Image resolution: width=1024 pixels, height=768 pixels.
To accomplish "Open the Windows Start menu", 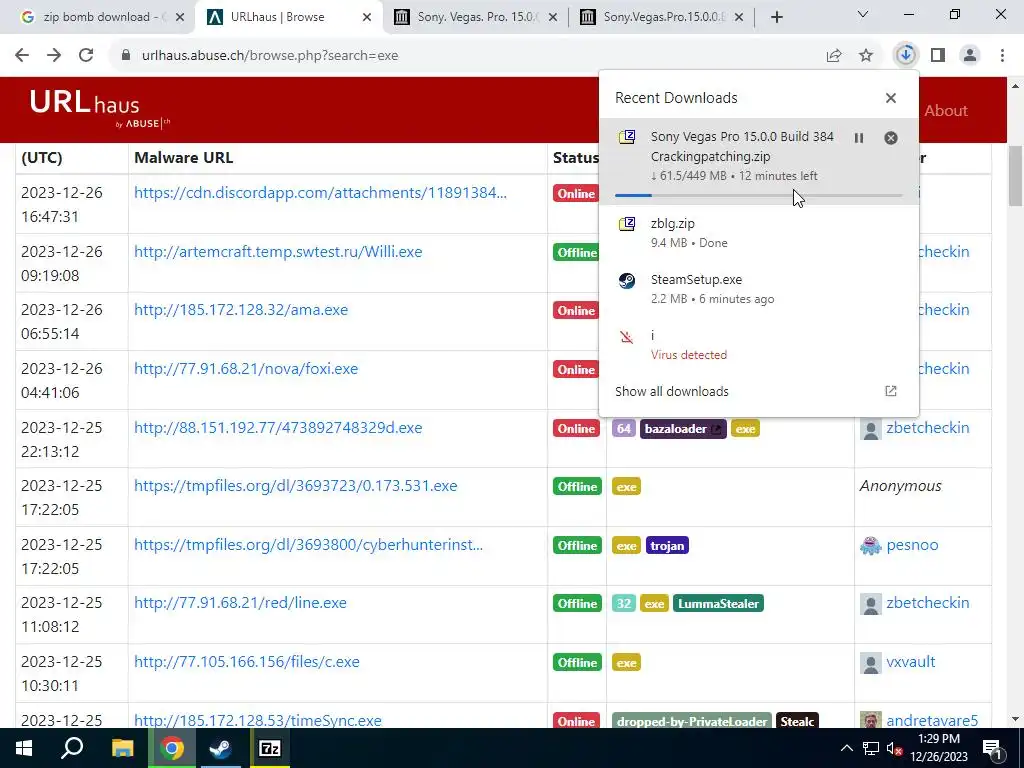I will (x=24, y=748).
